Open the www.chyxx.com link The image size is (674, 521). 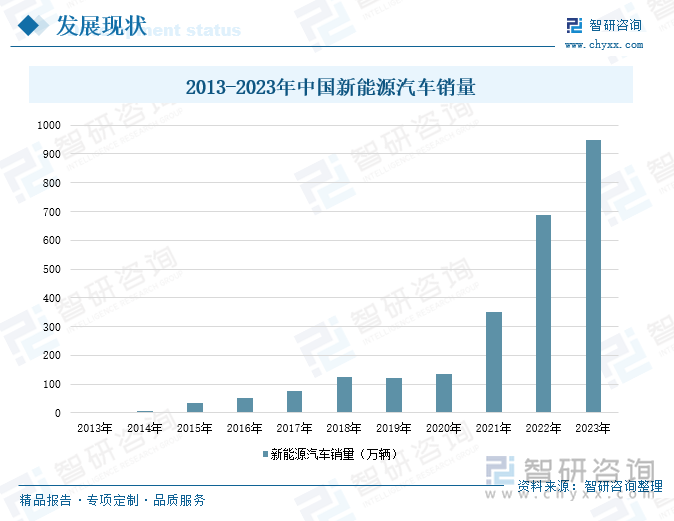click(x=604, y=45)
